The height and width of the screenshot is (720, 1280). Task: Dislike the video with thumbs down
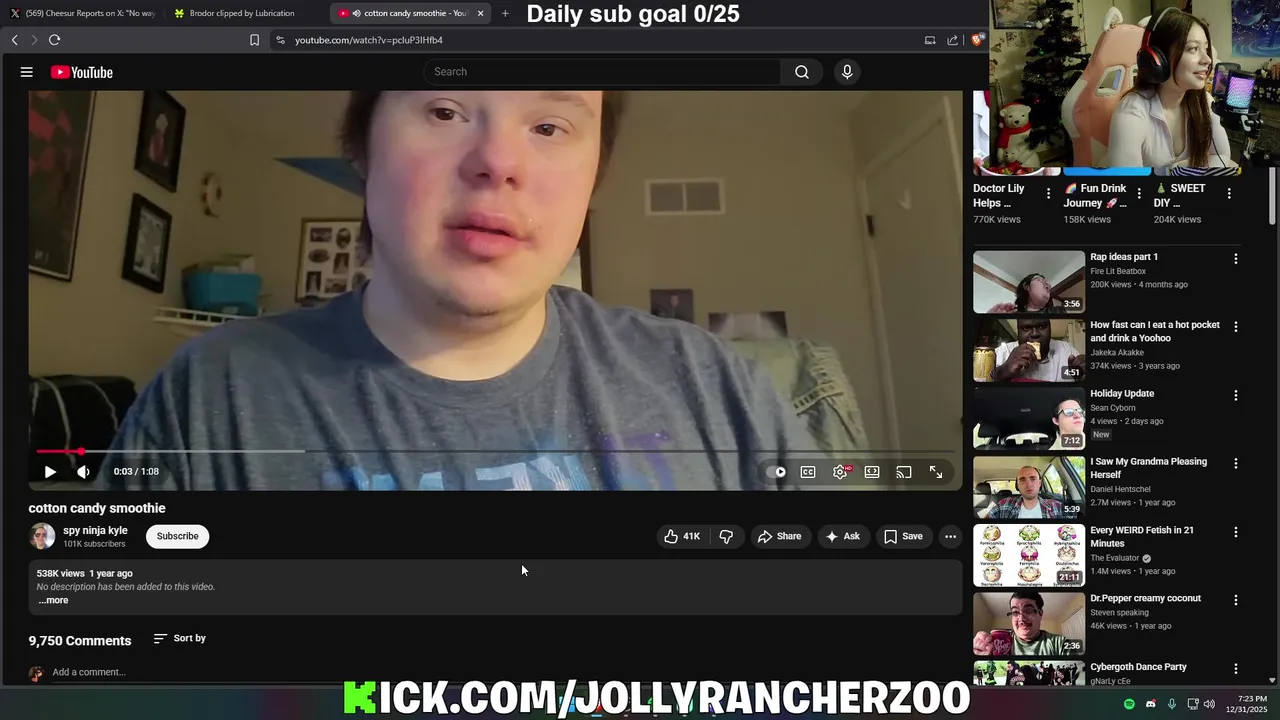click(x=726, y=537)
